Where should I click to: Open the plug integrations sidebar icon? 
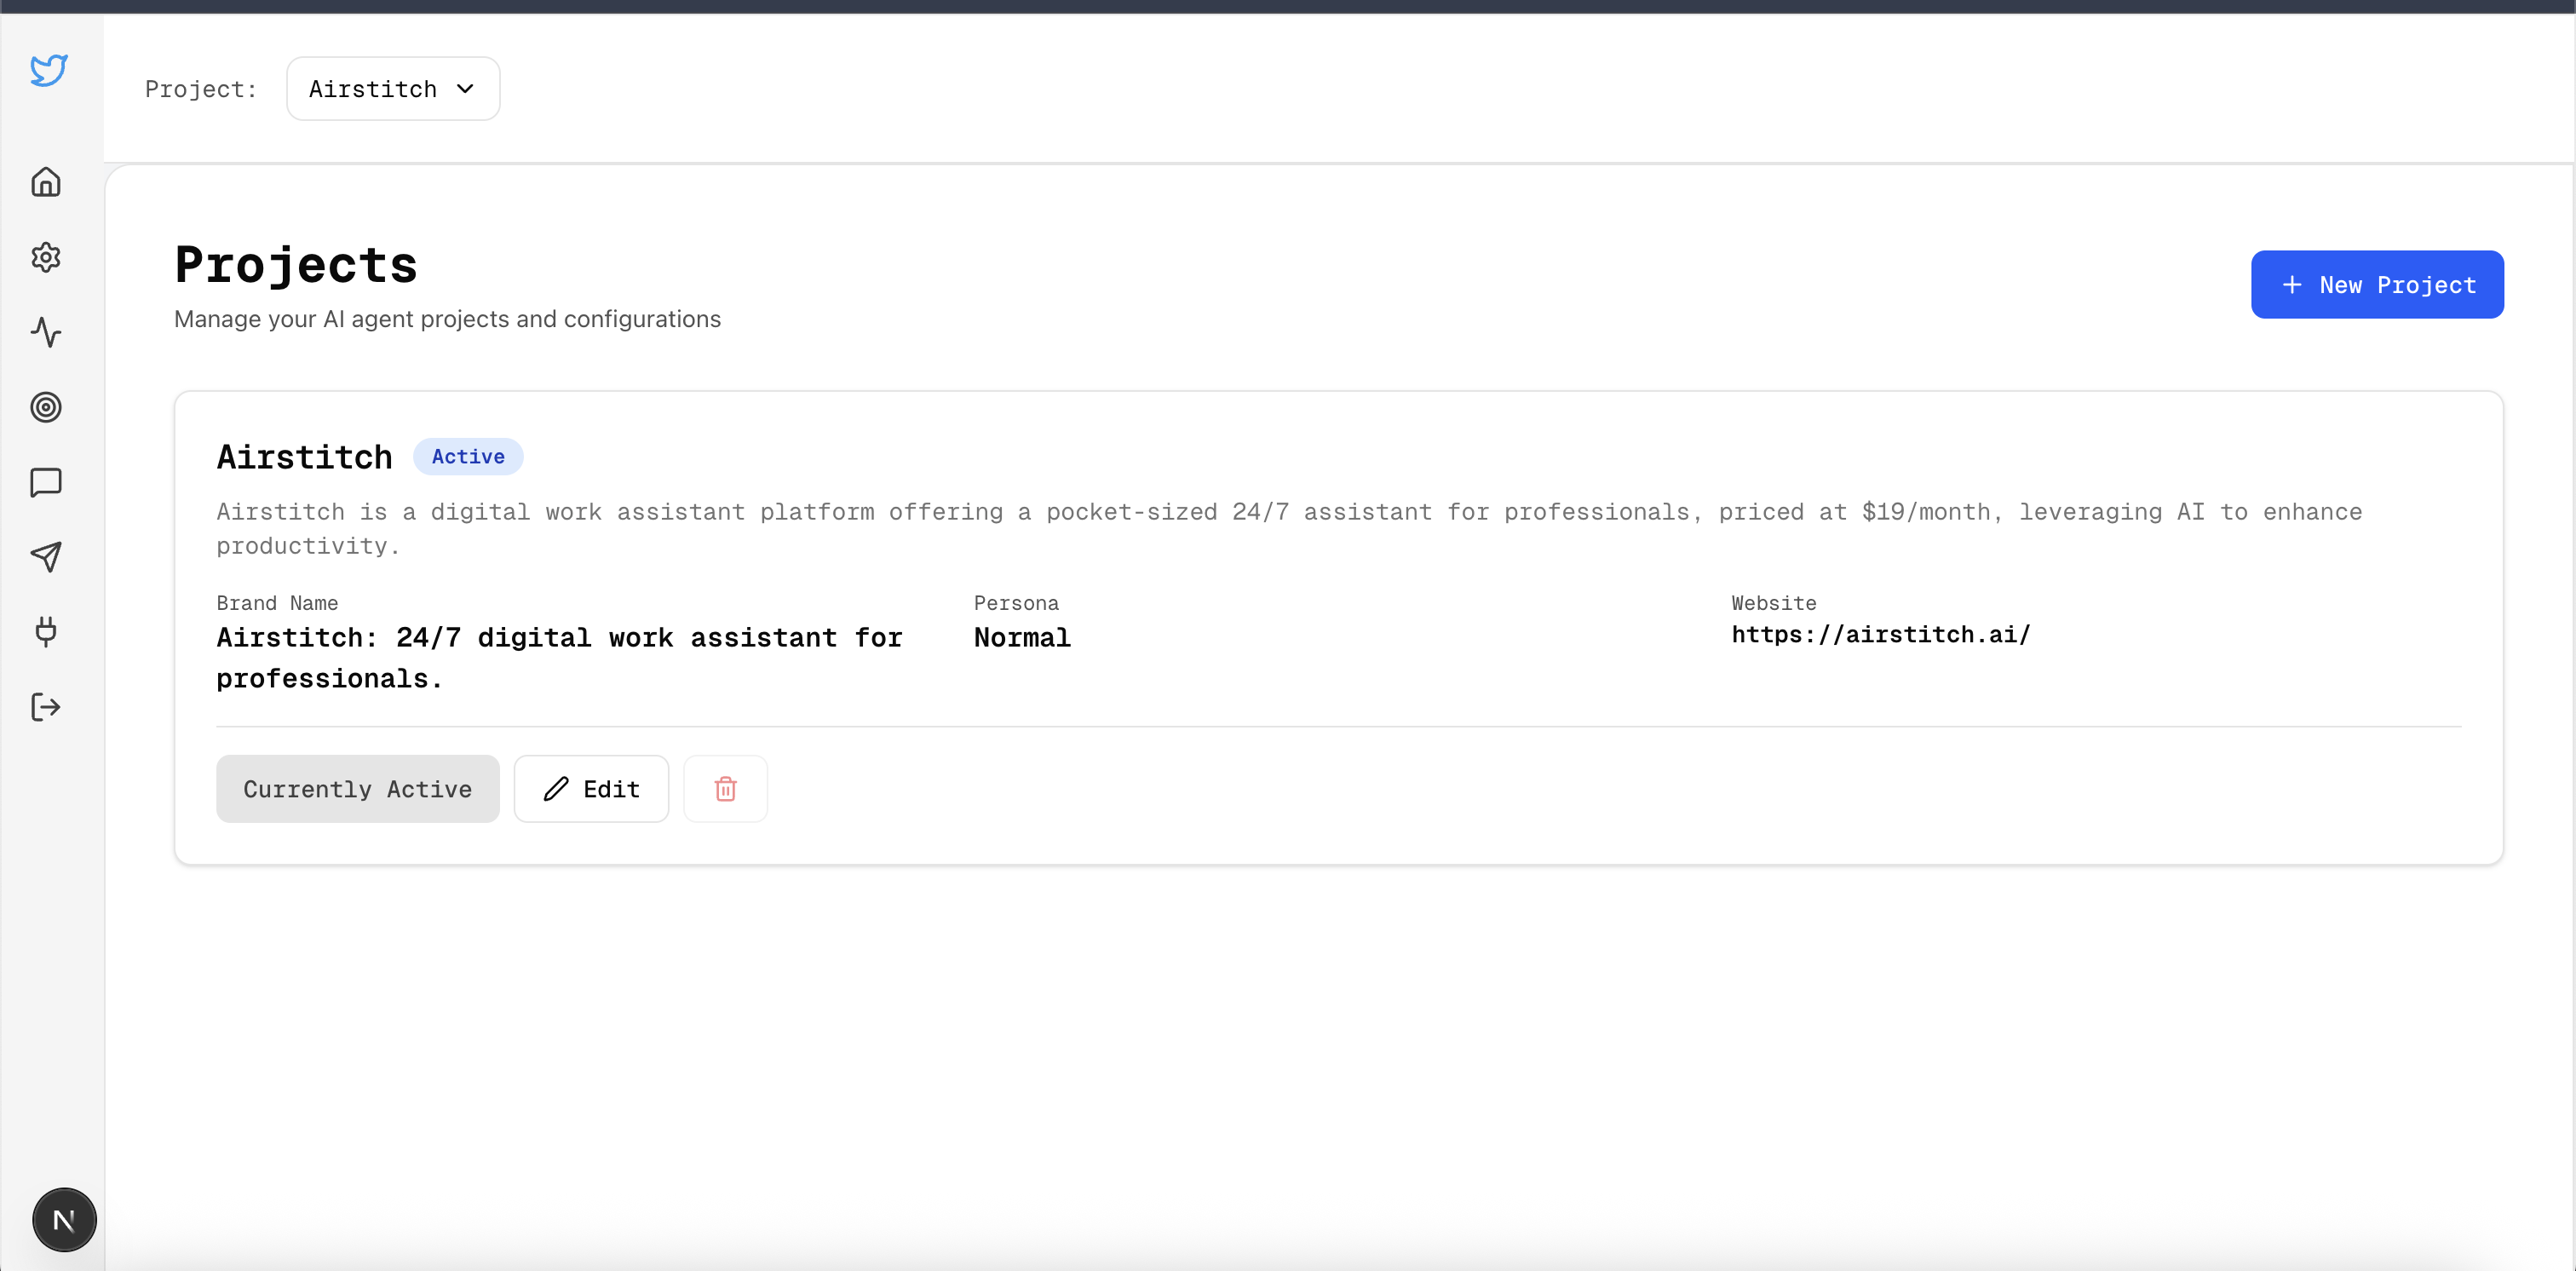pyautogui.click(x=46, y=632)
